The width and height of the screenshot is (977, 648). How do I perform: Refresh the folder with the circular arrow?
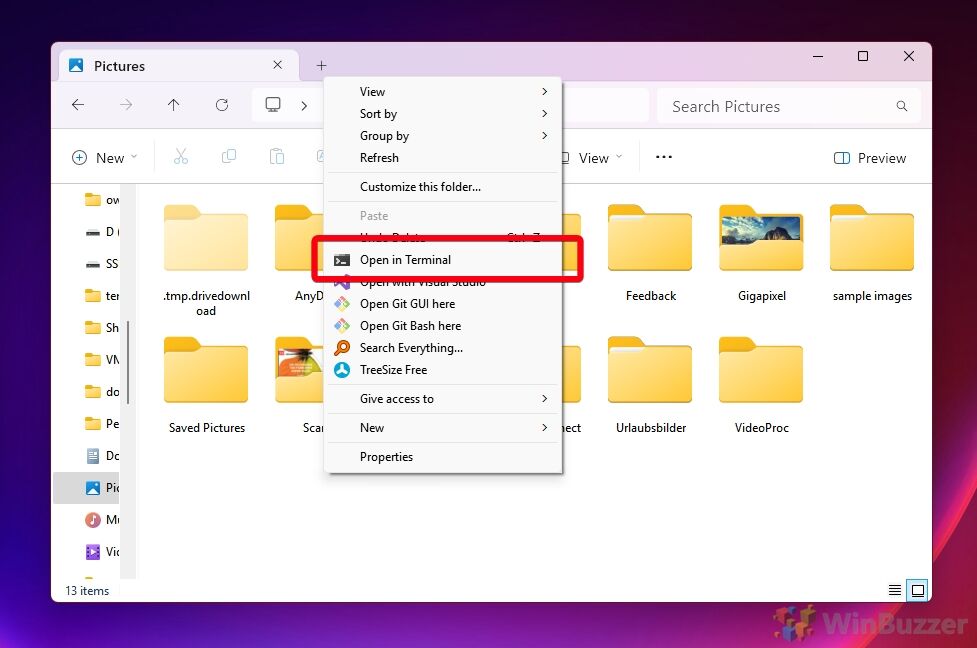point(222,105)
